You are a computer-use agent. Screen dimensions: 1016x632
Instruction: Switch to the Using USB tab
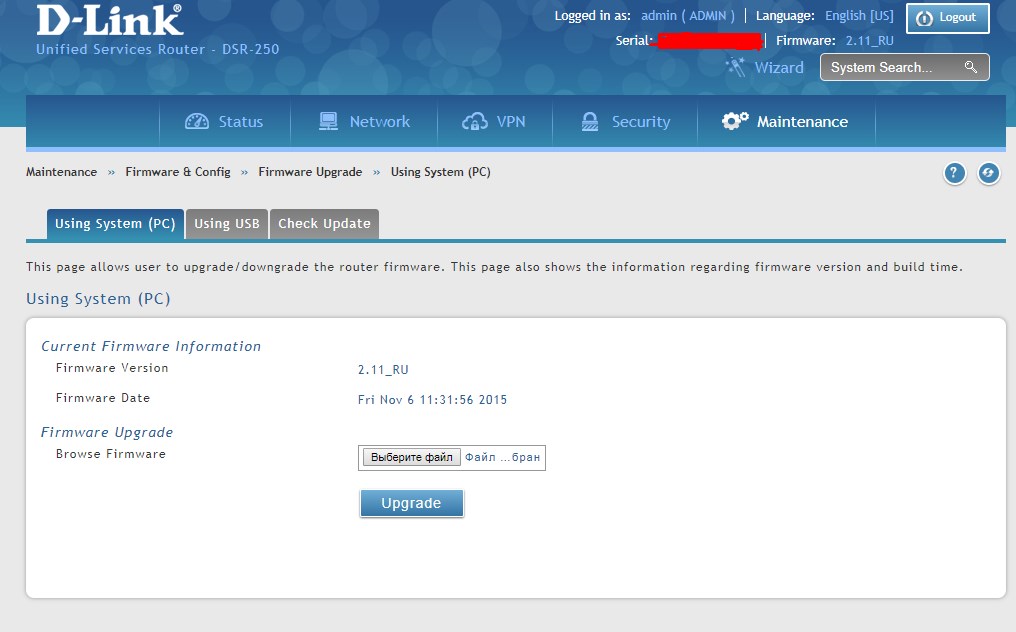point(227,224)
